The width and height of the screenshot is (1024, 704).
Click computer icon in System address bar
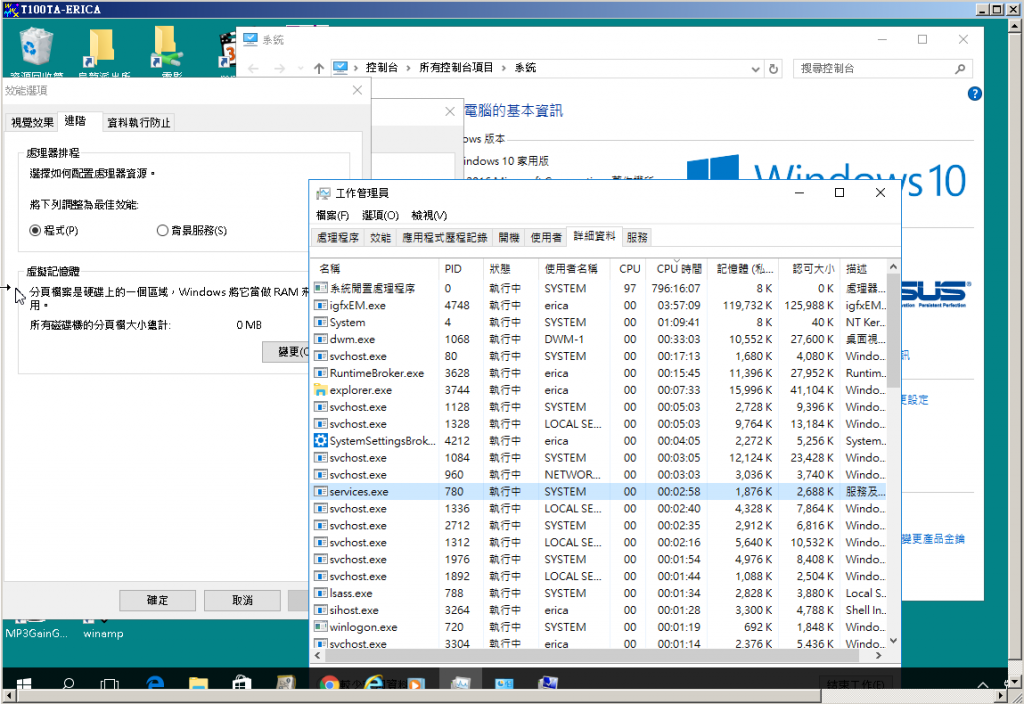340,68
